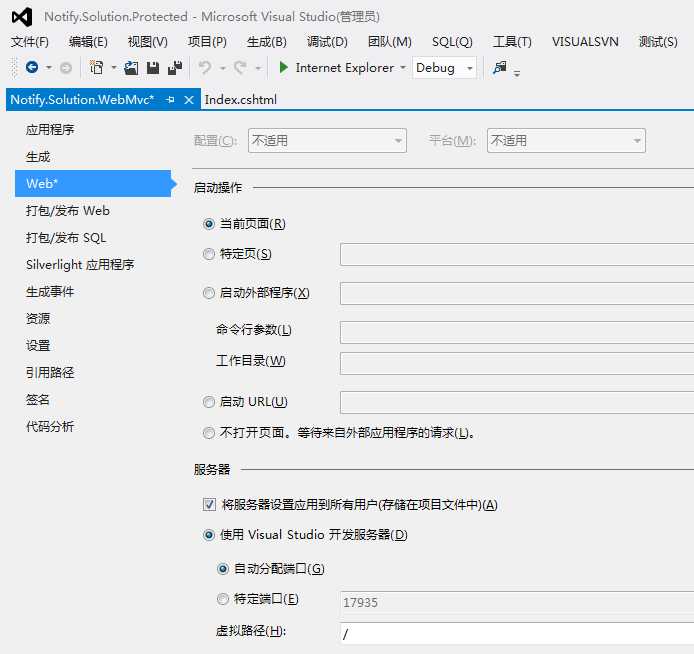
Task: Open 代码分析 properties page
Action: (x=50, y=427)
